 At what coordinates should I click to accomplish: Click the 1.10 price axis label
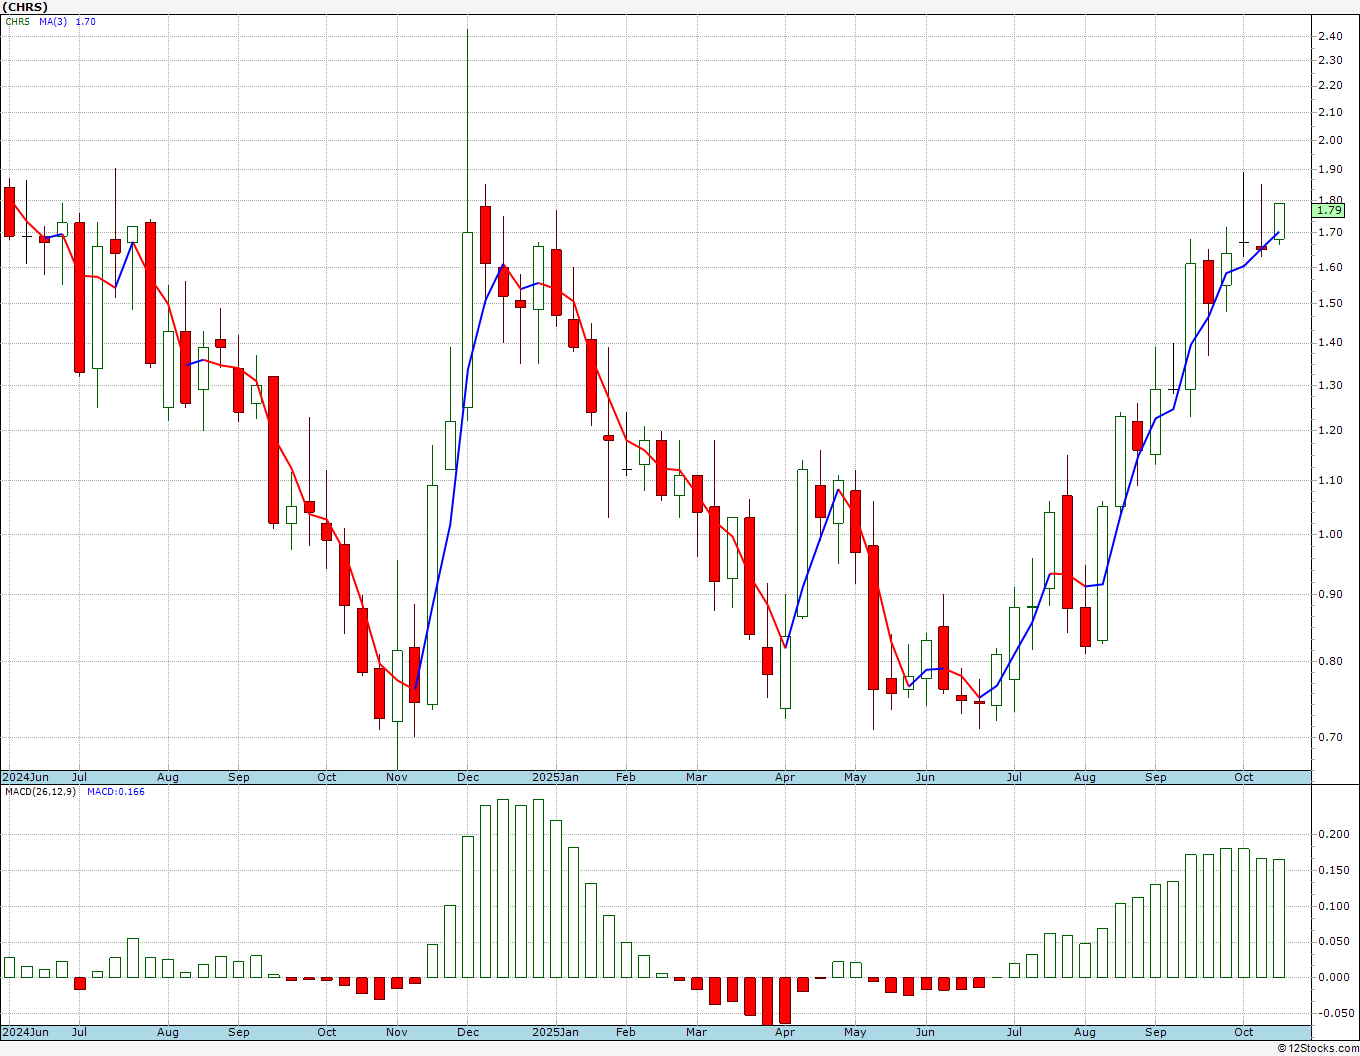point(1330,480)
